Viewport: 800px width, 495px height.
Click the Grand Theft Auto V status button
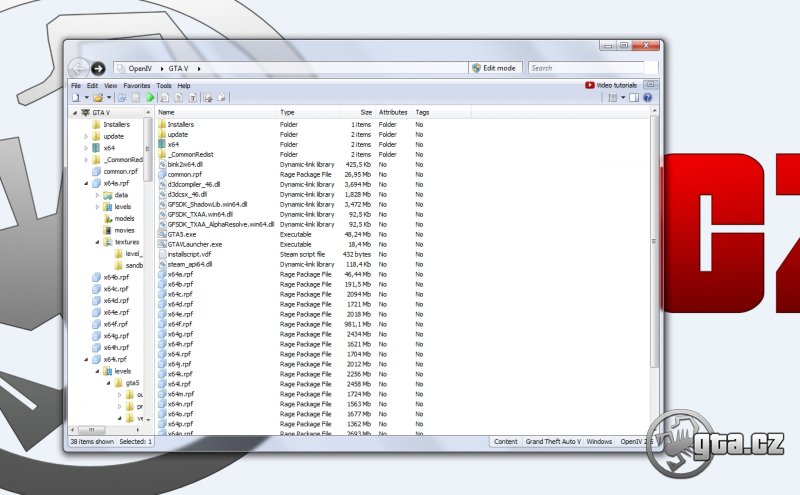coord(552,441)
